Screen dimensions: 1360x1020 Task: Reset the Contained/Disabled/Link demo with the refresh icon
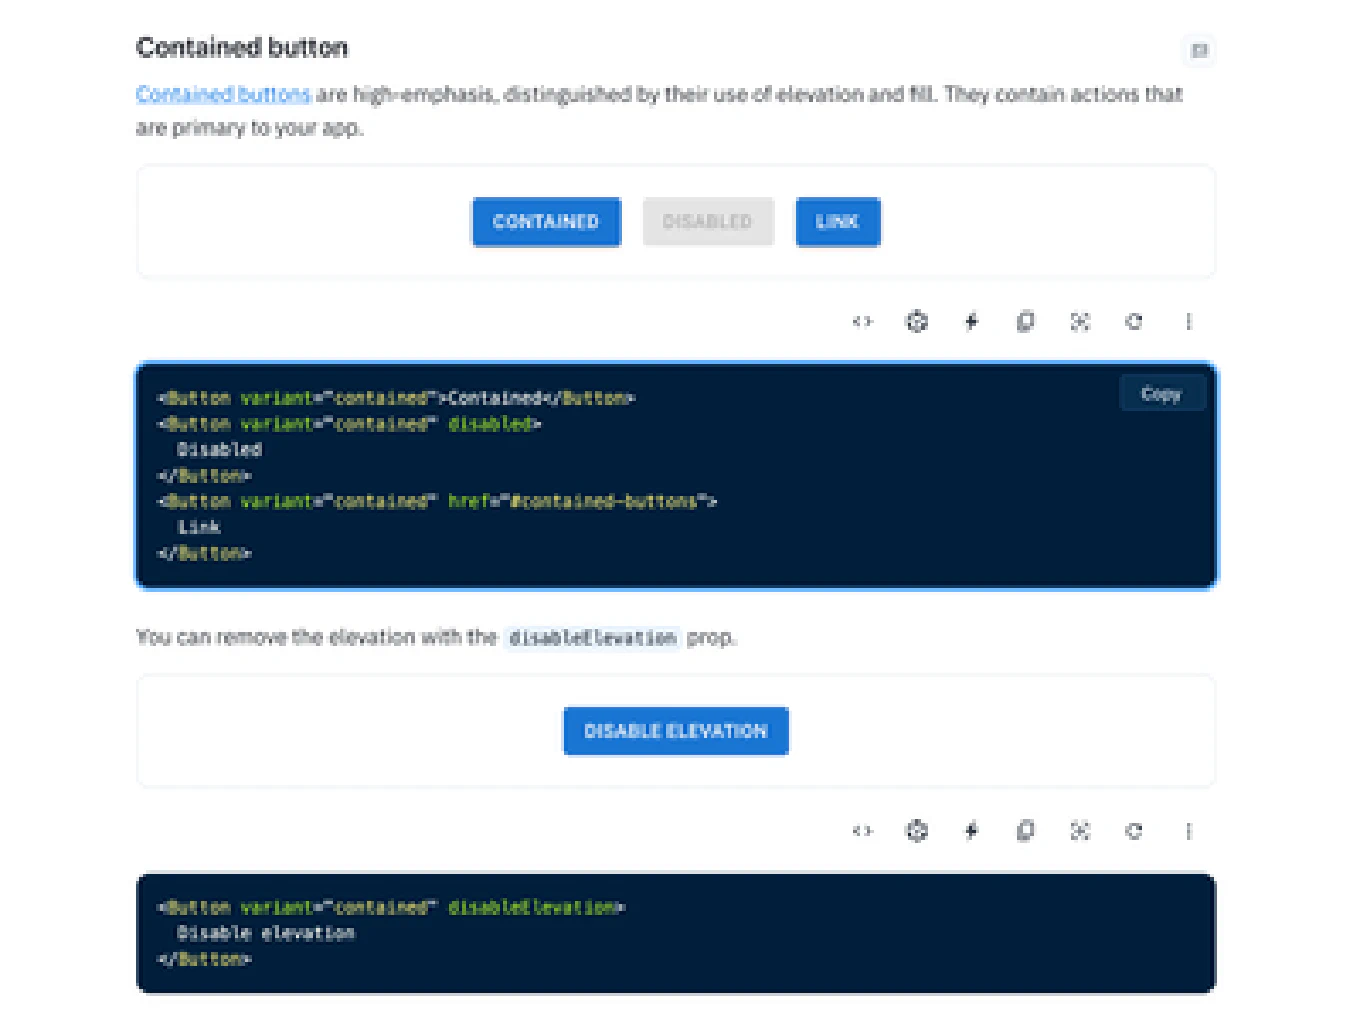[1134, 322]
